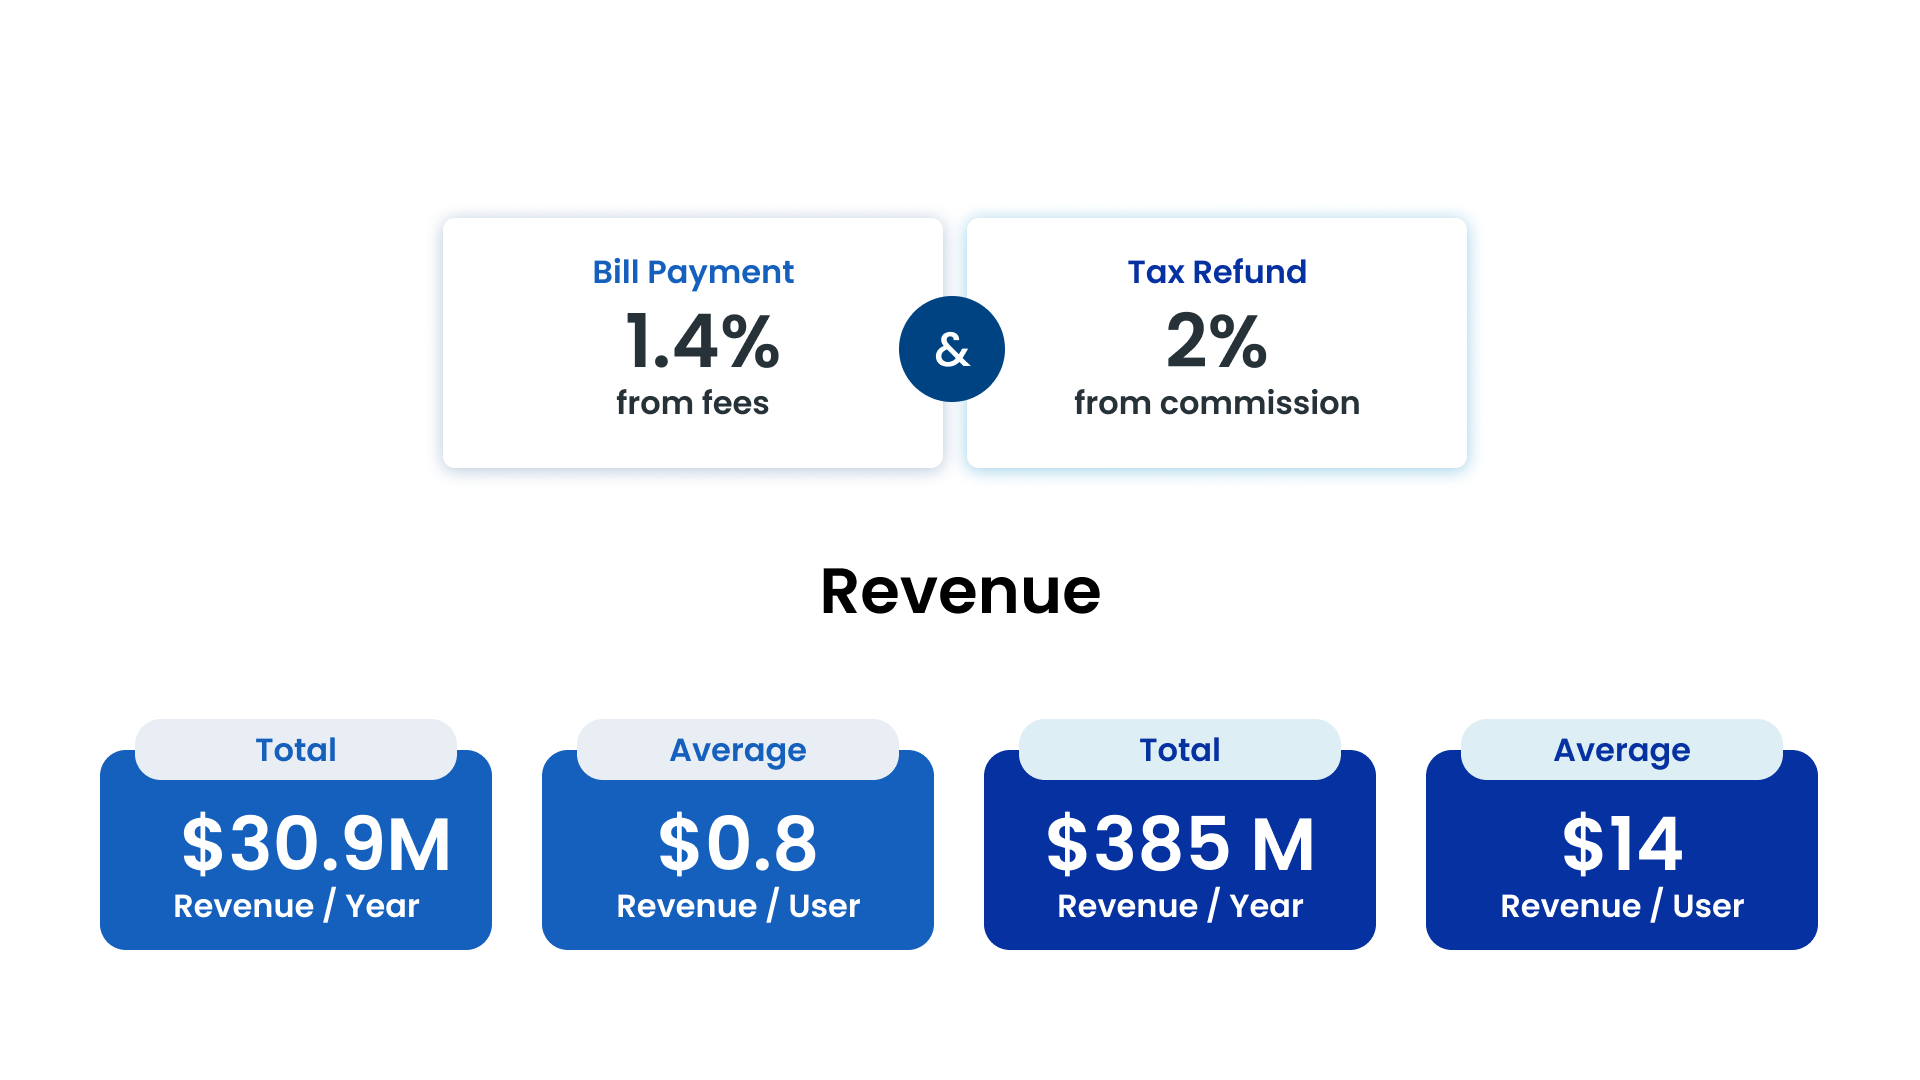The image size is (1920, 1080).
Task: Click the 'from fees' text
Action: [692, 403]
